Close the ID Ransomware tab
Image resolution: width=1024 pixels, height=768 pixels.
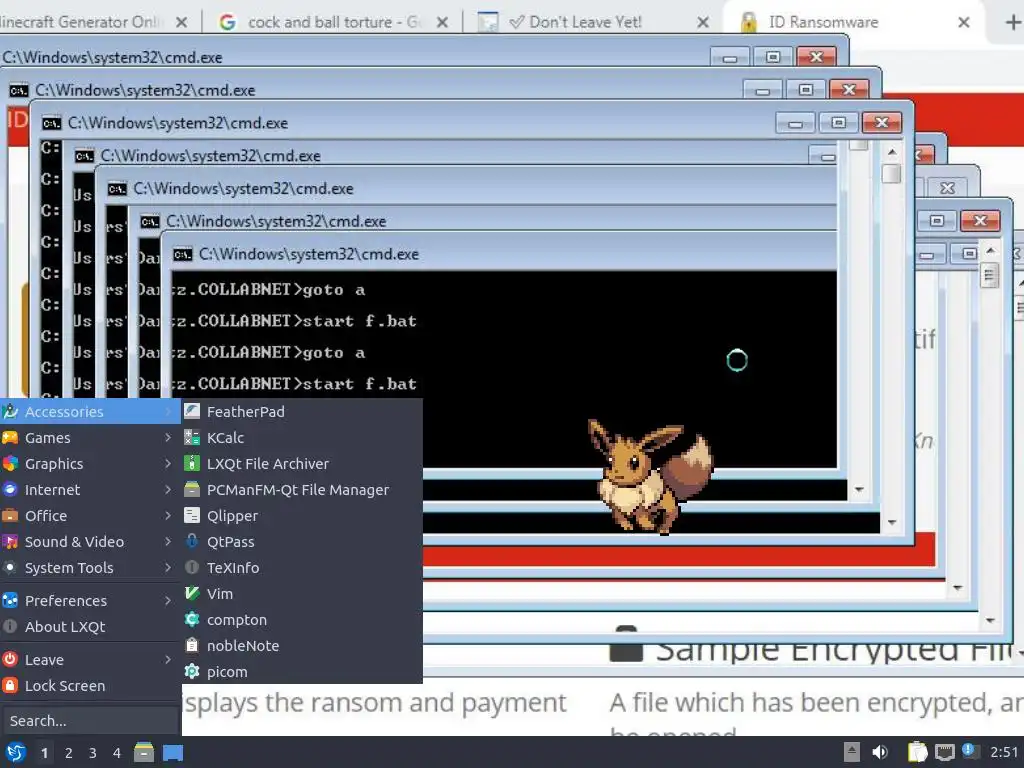pyautogui.click(x=963, y=22)
